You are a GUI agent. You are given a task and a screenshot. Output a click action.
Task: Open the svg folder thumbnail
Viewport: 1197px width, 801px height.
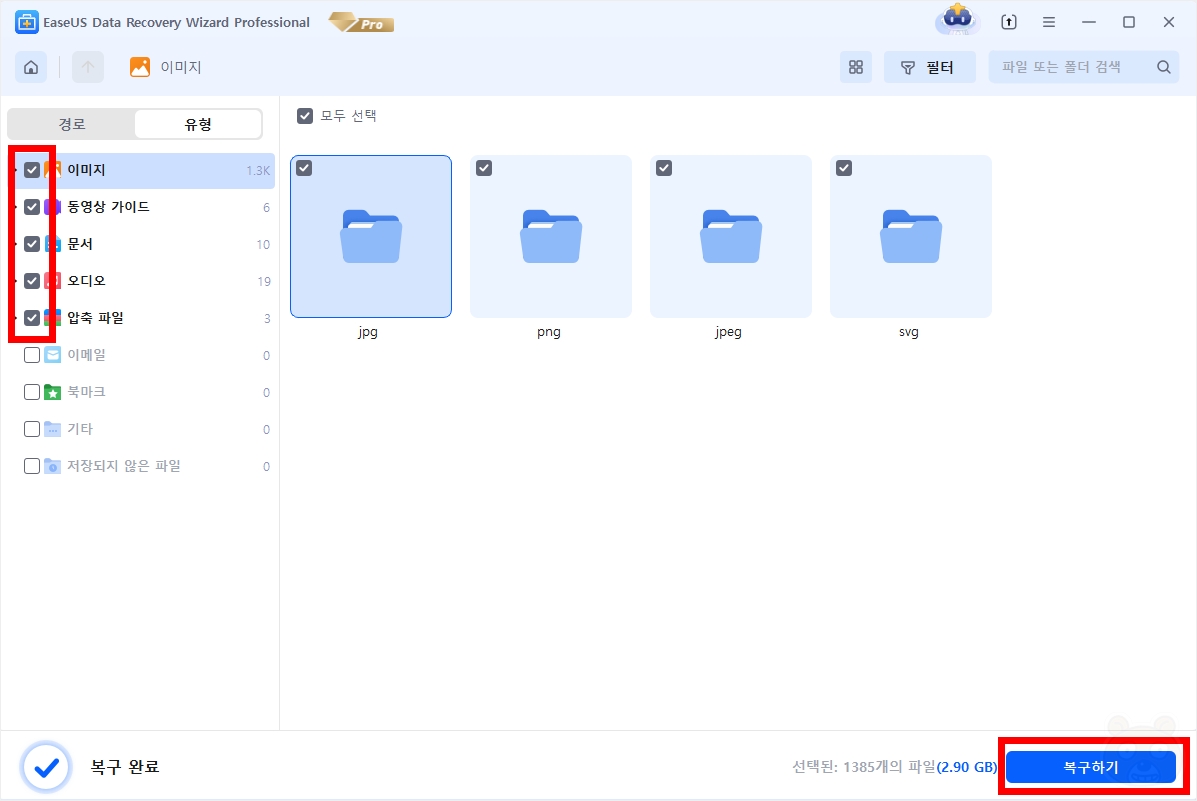(911, 236)
